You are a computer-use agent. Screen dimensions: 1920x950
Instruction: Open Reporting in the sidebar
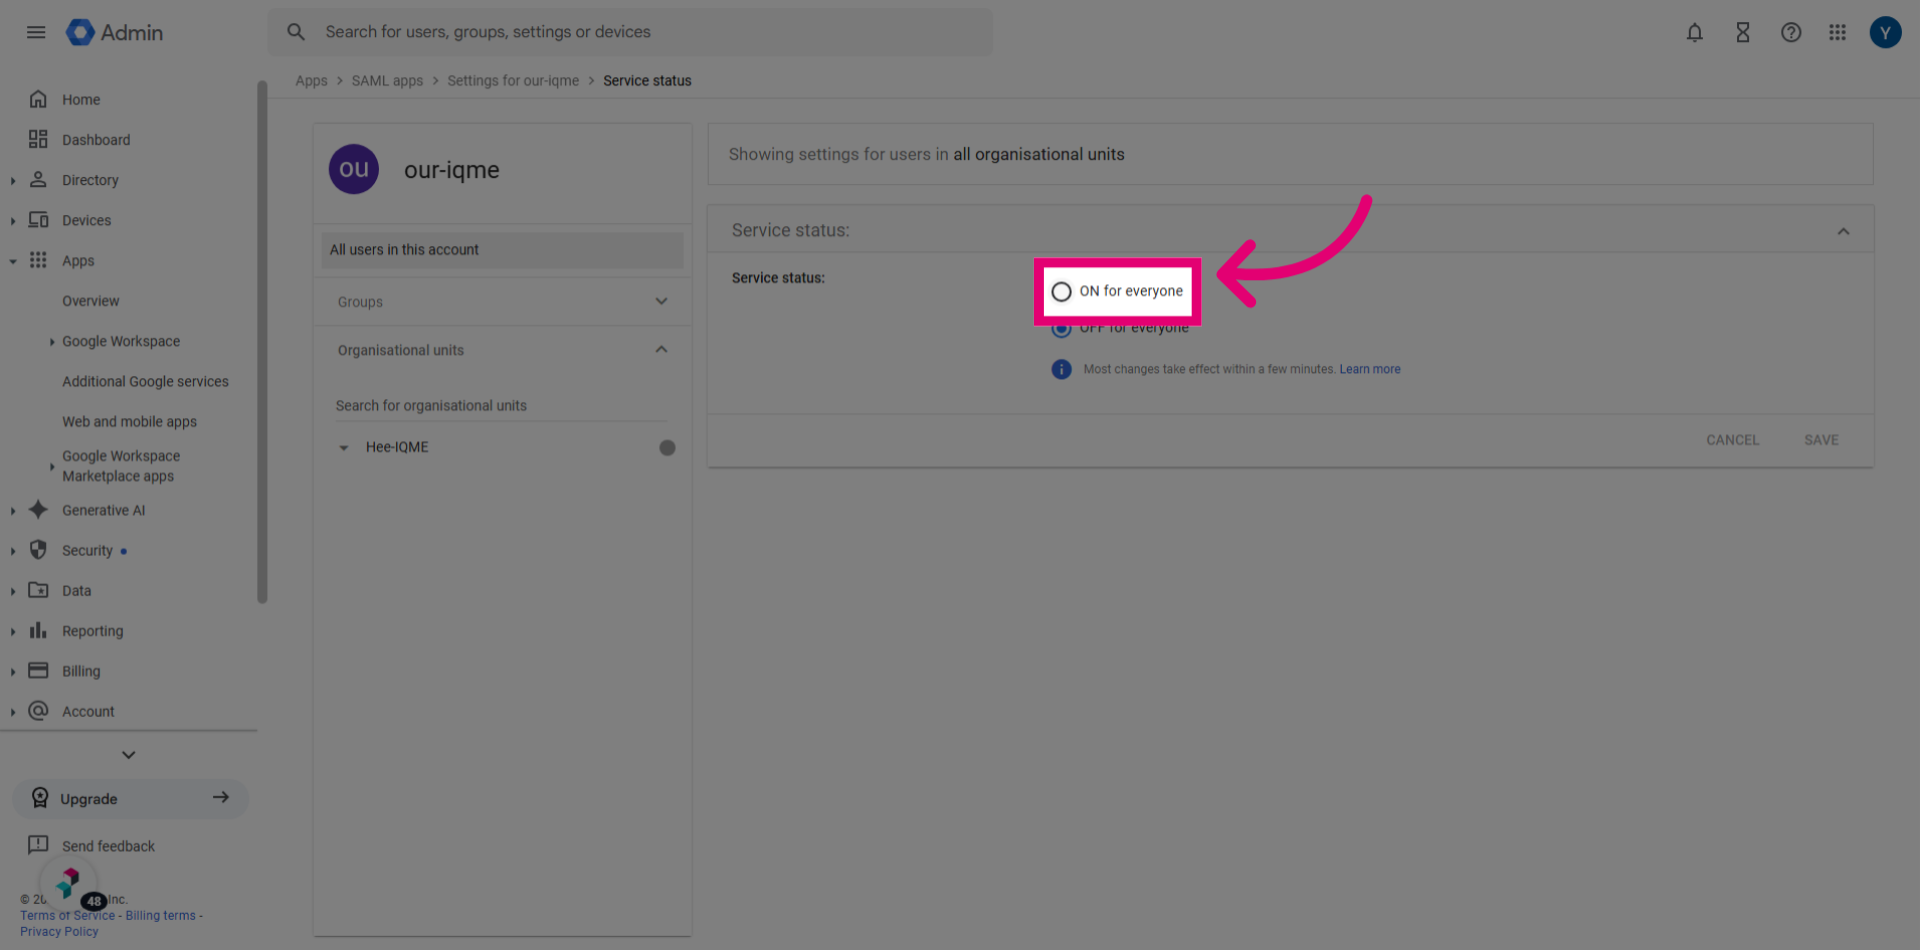[x=92, y=631]
